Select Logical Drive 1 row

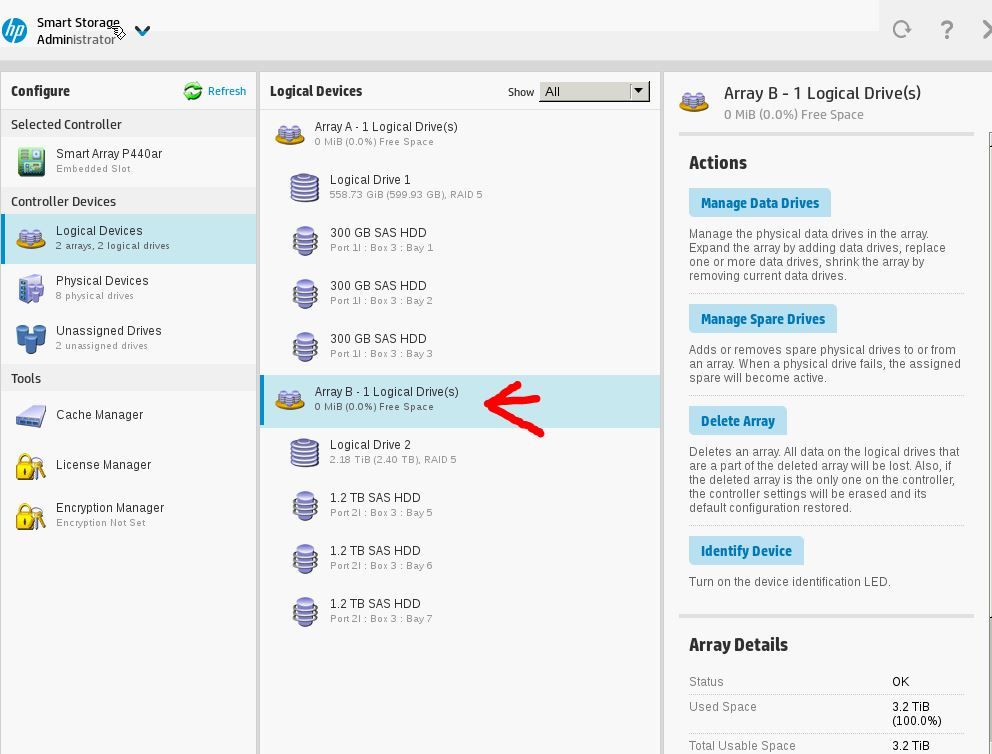tap(460, 187)
